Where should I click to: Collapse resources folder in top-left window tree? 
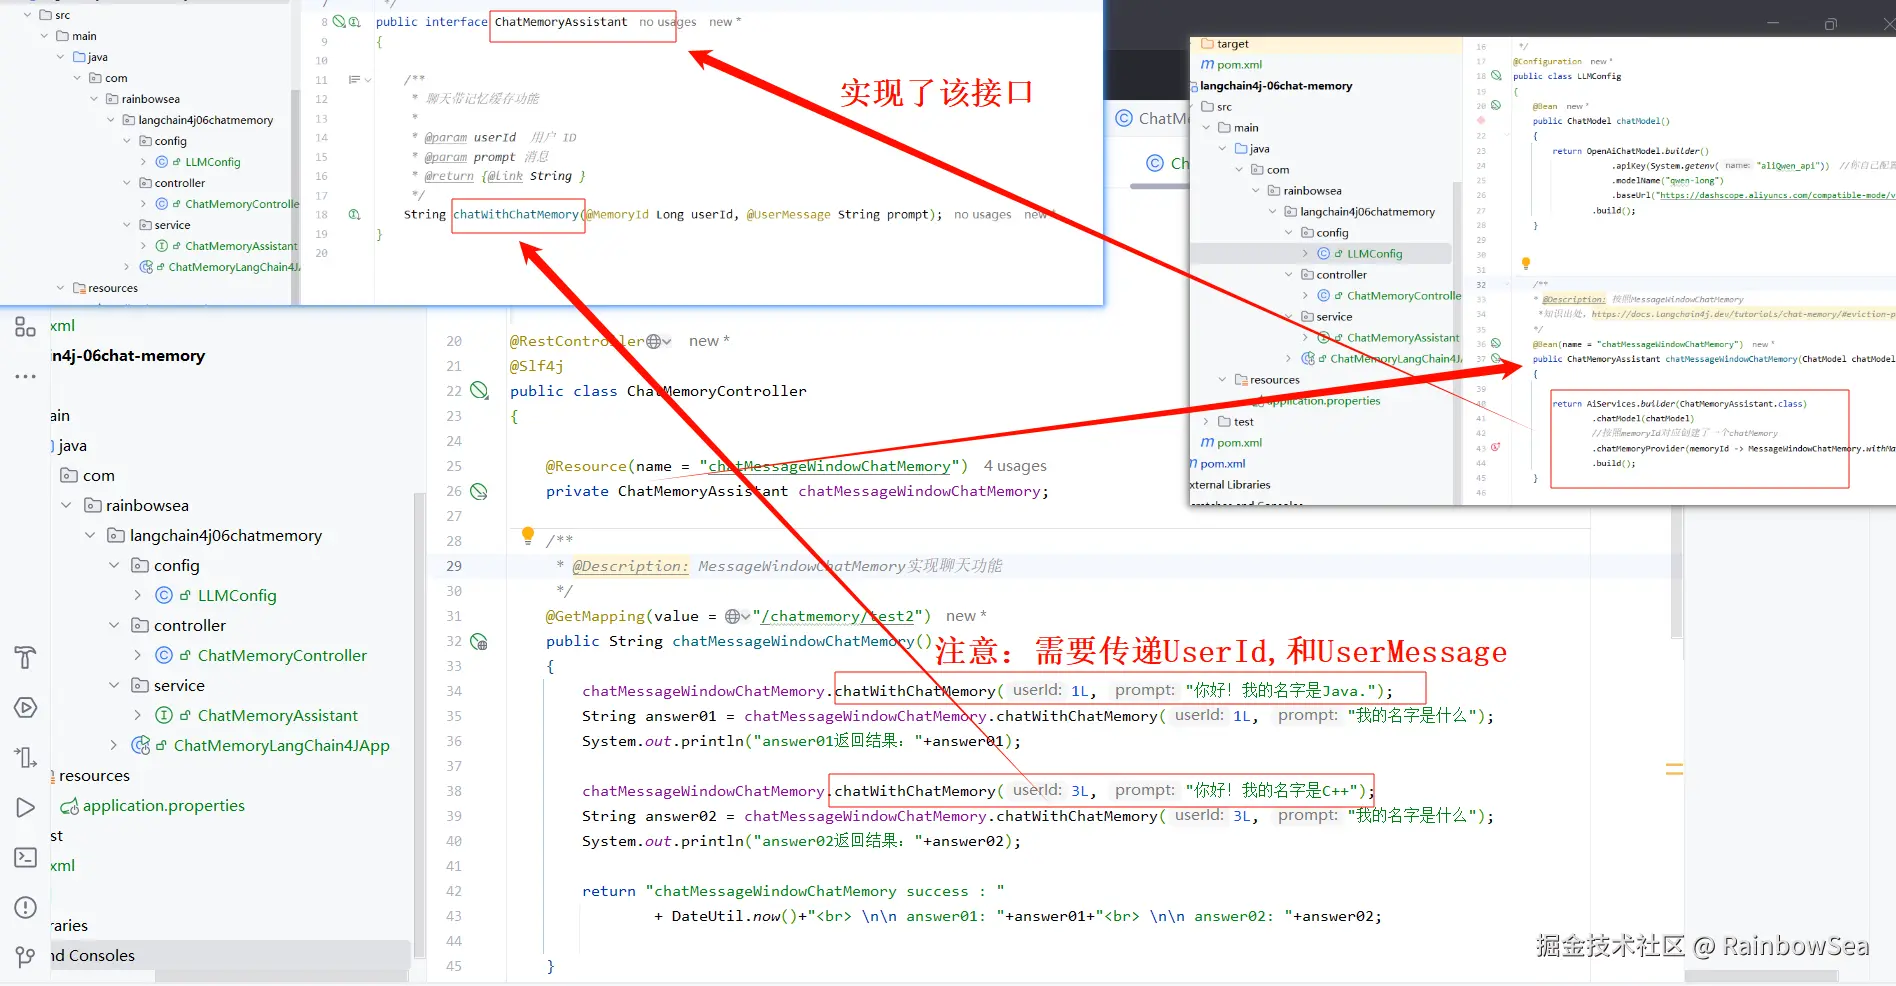click(x=61, y=288)
